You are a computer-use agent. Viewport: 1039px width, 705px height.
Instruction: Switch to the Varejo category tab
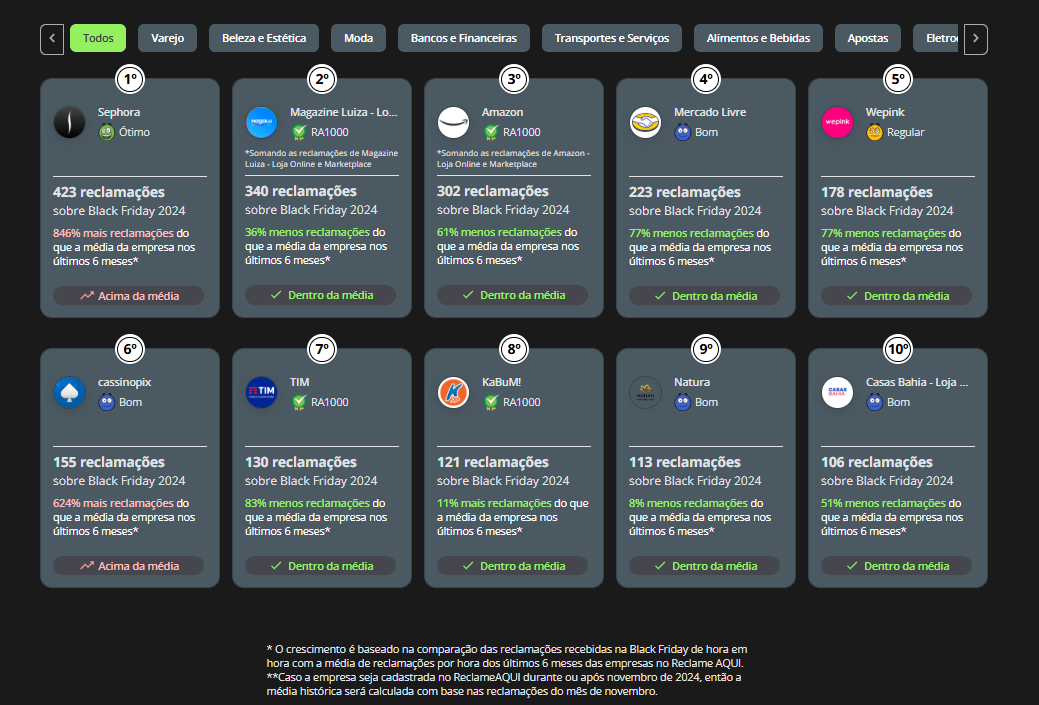pyautogui.click(x=167, y=39)
